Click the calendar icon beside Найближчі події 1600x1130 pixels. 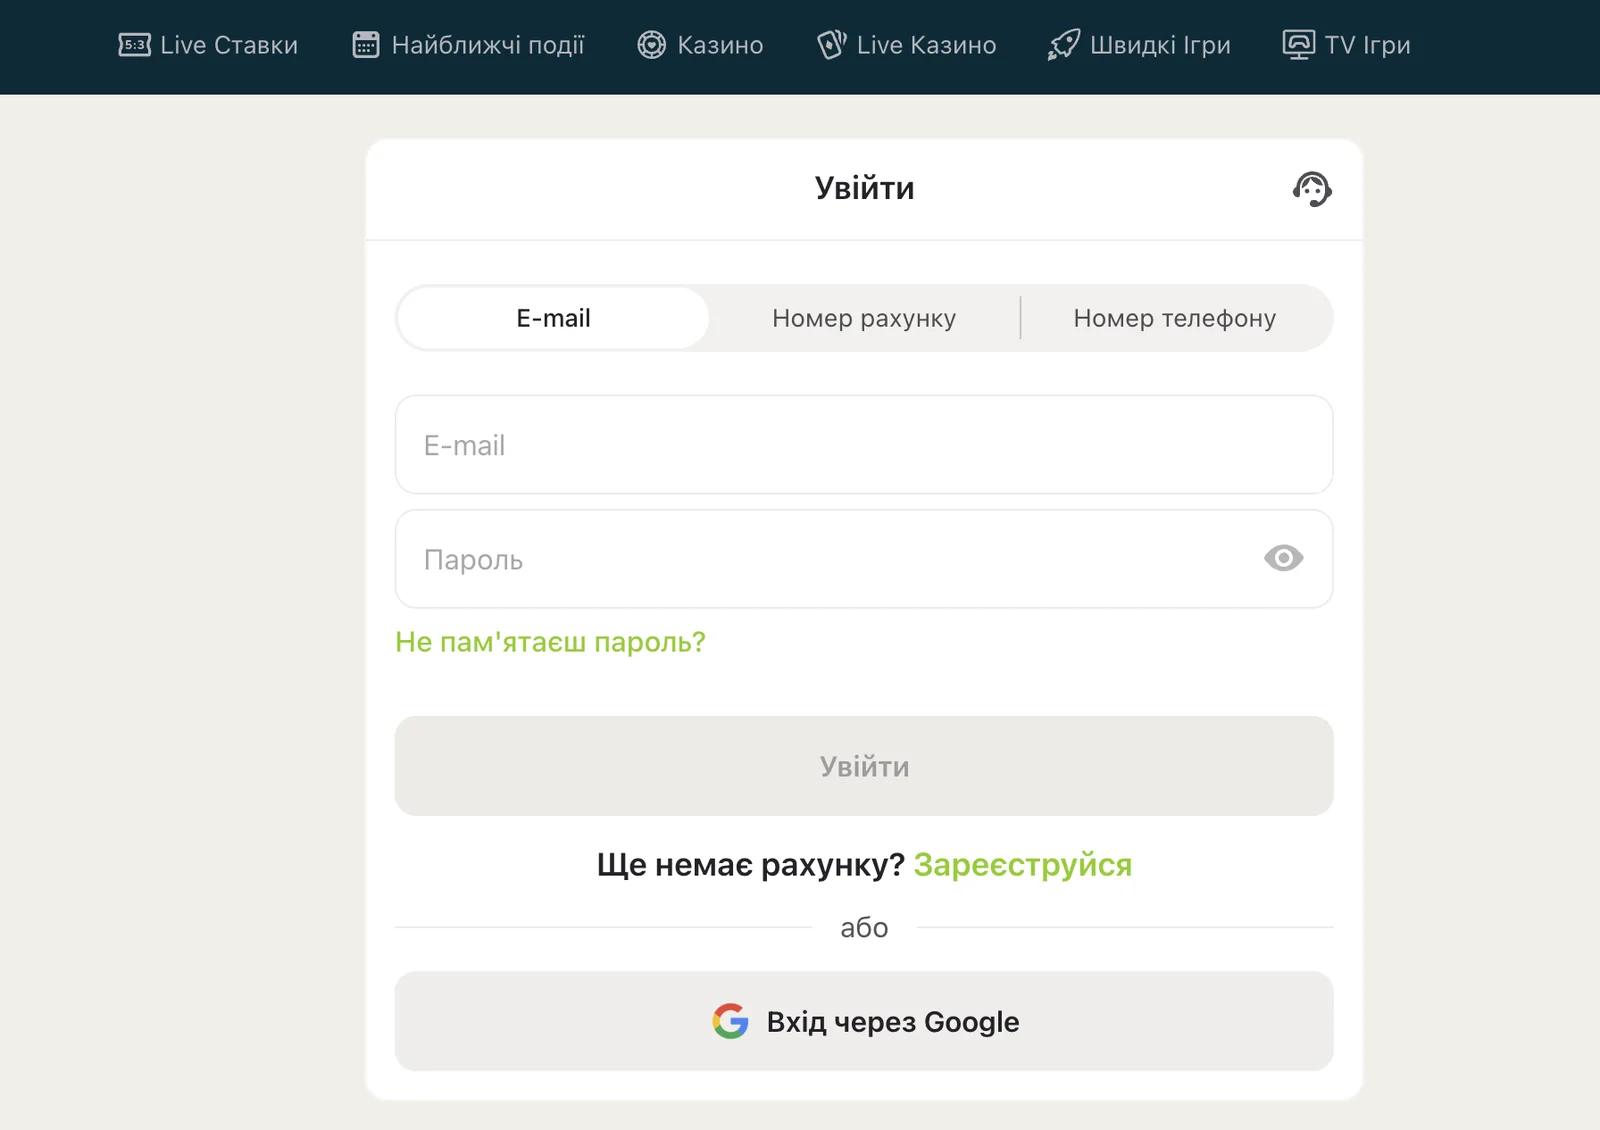pos(366,45)
